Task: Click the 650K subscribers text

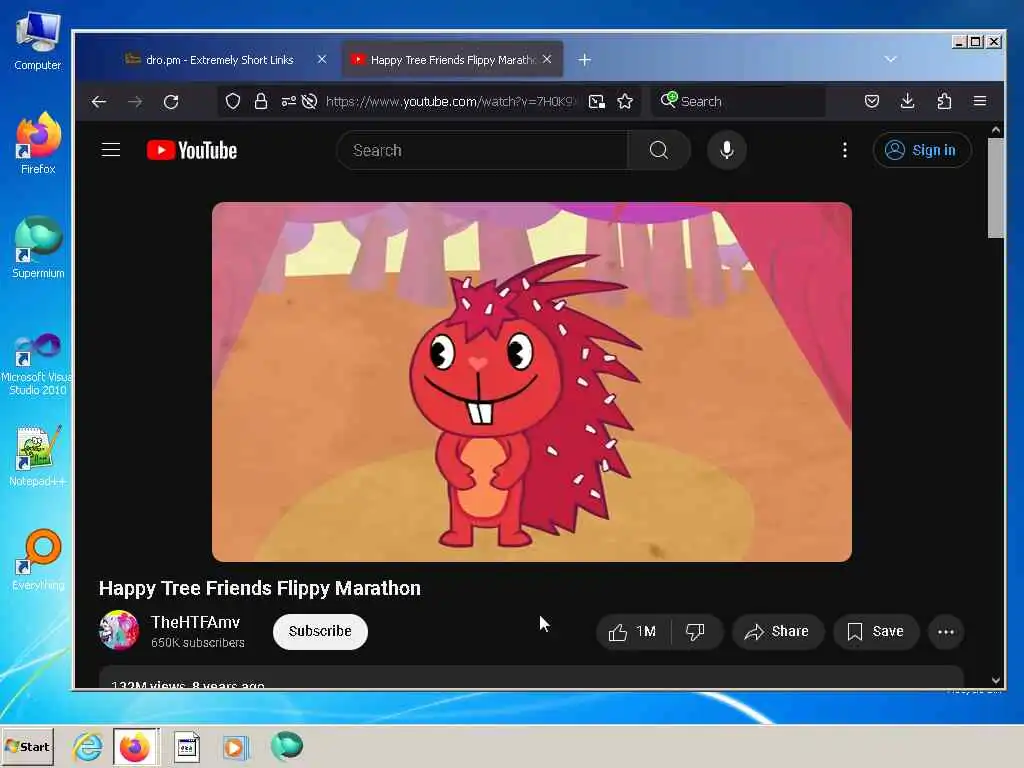Action: coord(198,643)
